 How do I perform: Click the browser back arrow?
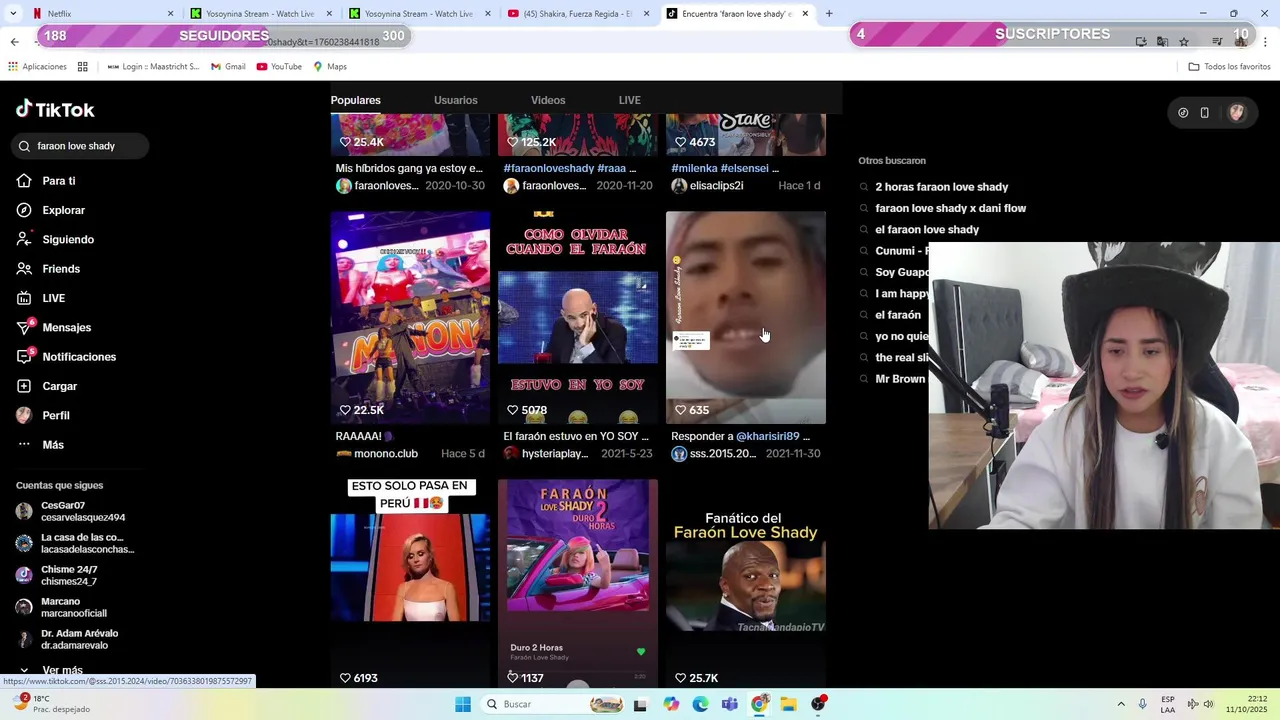14,41
